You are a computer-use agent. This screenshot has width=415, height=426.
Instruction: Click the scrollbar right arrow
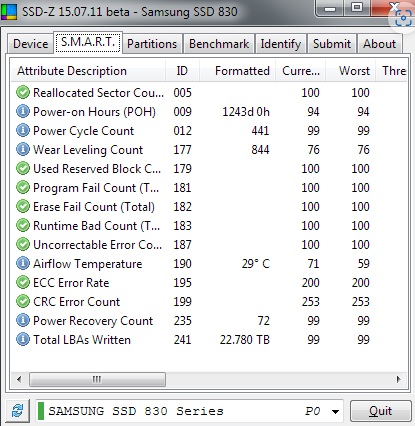point(399,379)
